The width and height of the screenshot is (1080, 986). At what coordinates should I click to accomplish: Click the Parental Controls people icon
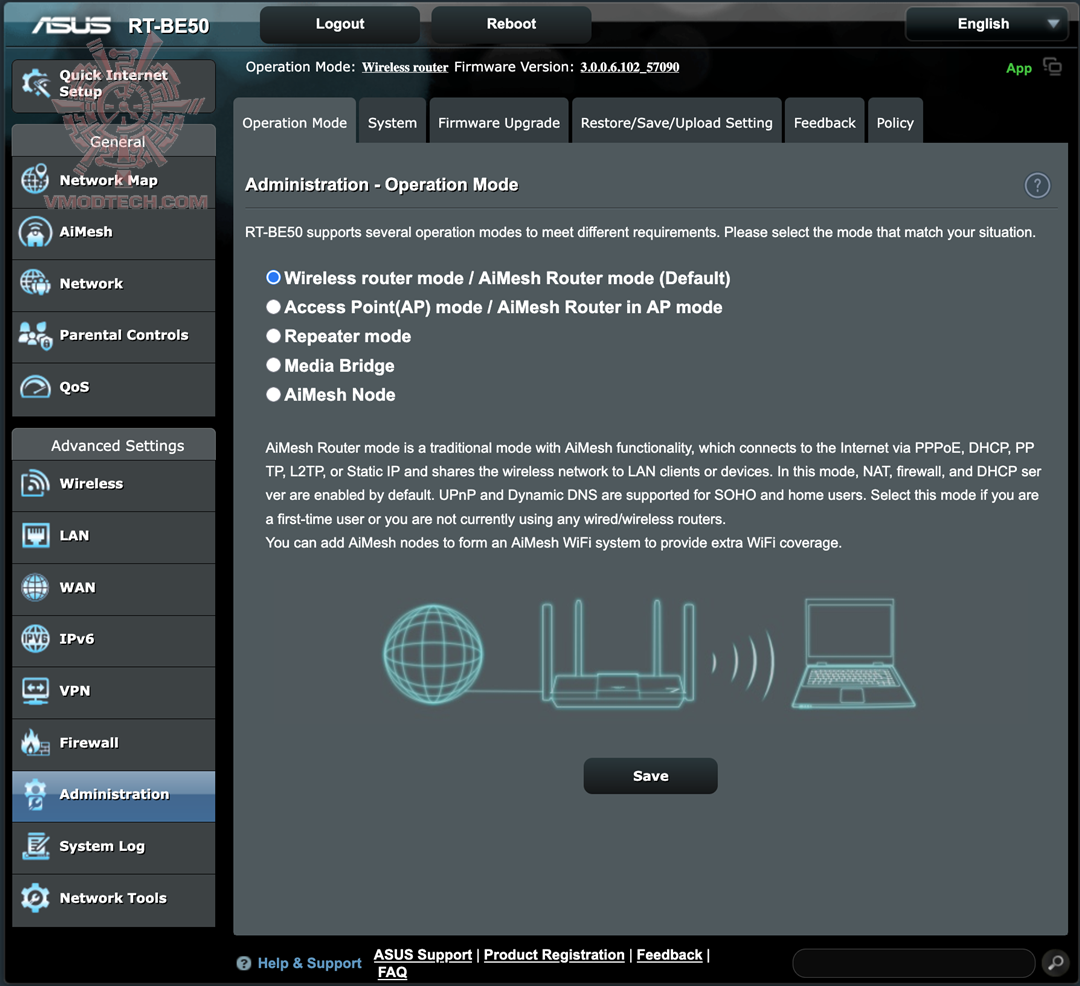point(35,335)
